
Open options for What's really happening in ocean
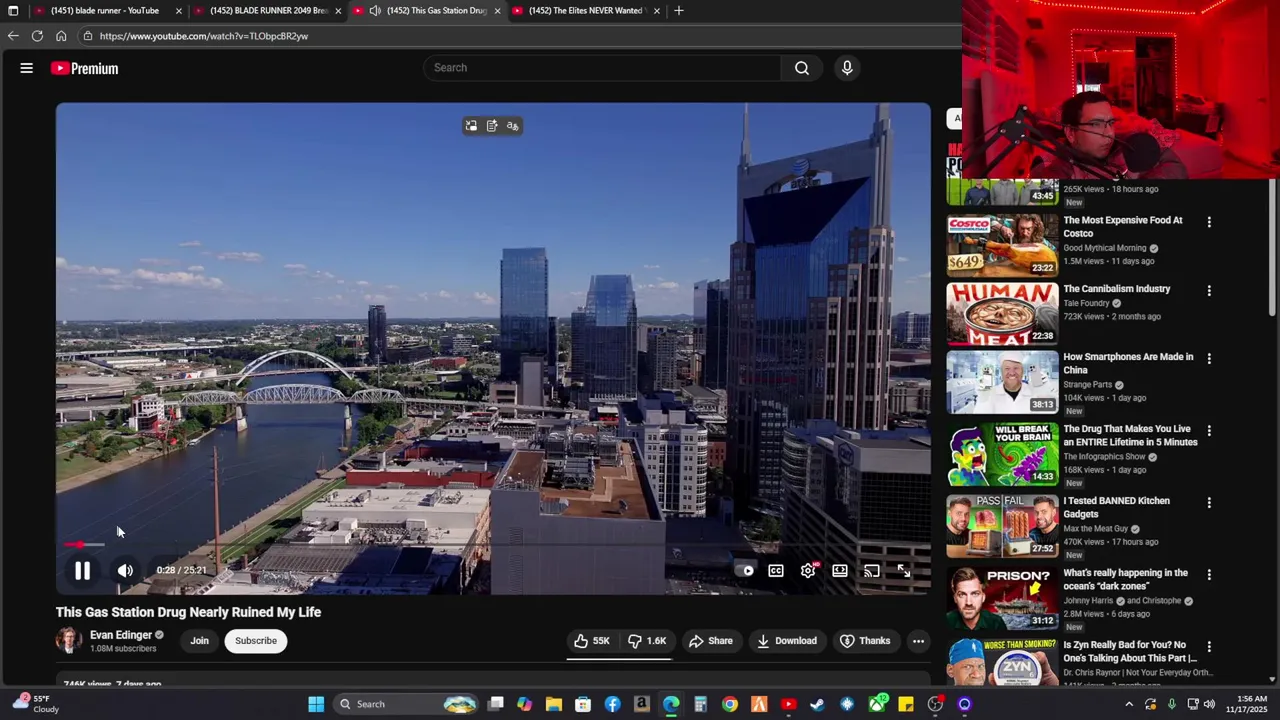pyautogui.click(x=1209, y=575)
